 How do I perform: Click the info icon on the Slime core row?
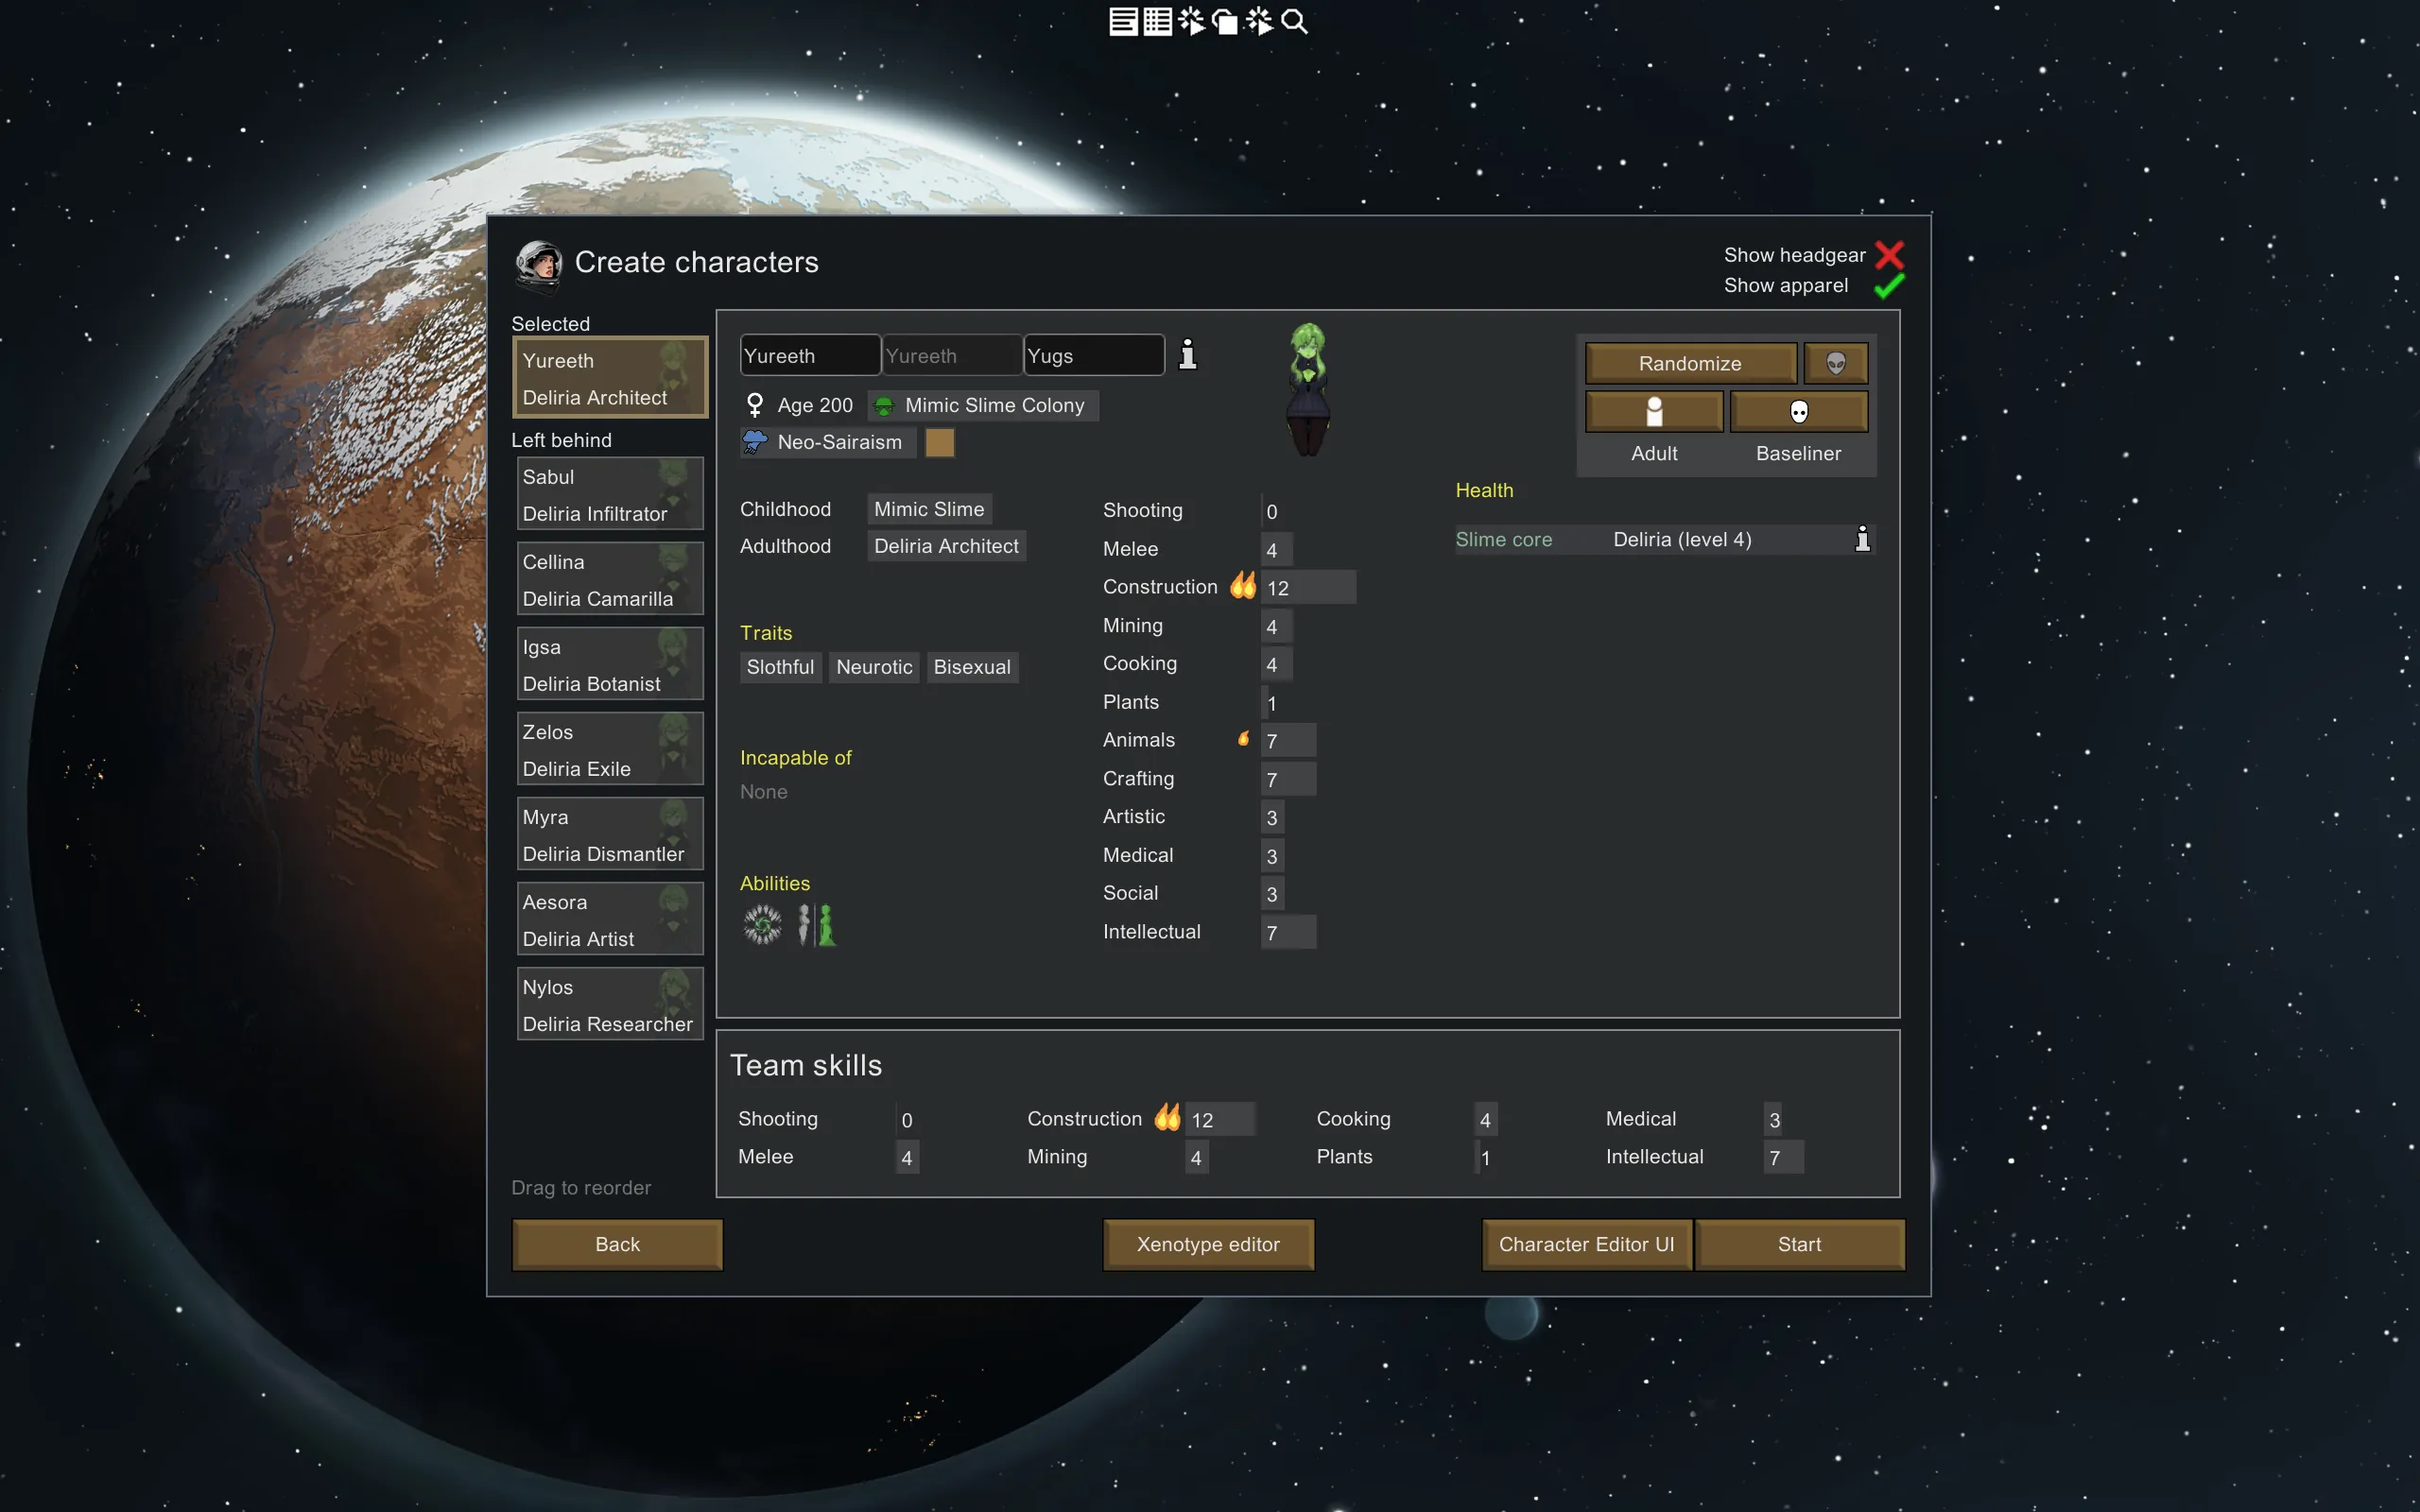point(1862,539)
